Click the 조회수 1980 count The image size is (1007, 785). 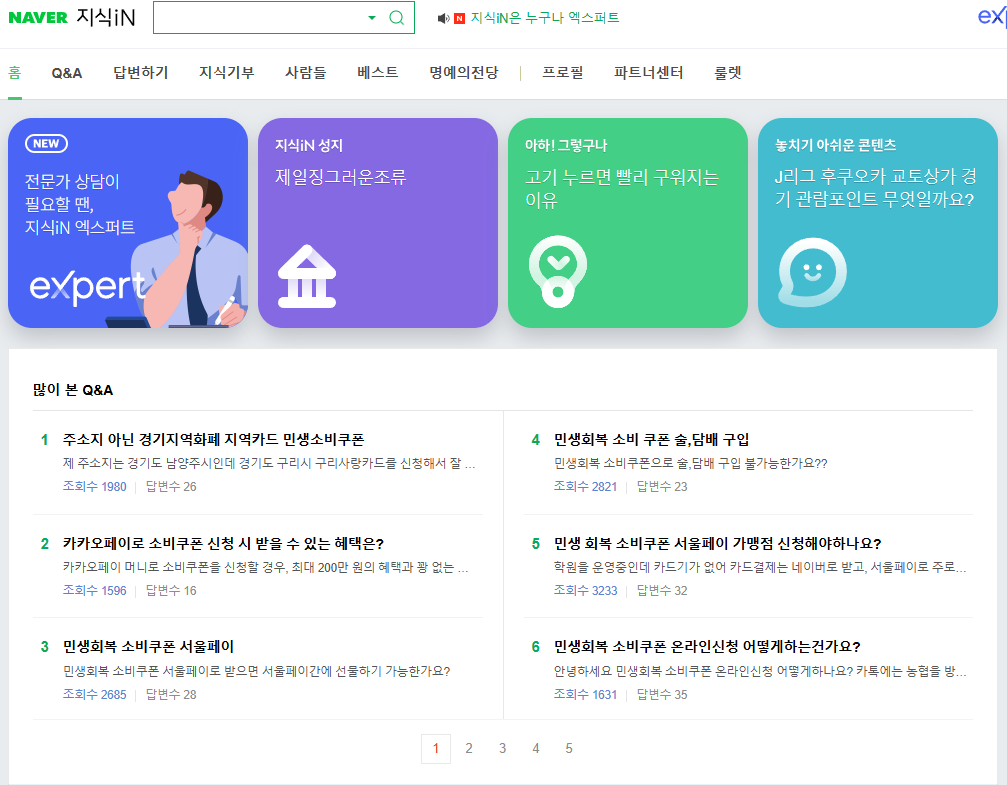94,486
